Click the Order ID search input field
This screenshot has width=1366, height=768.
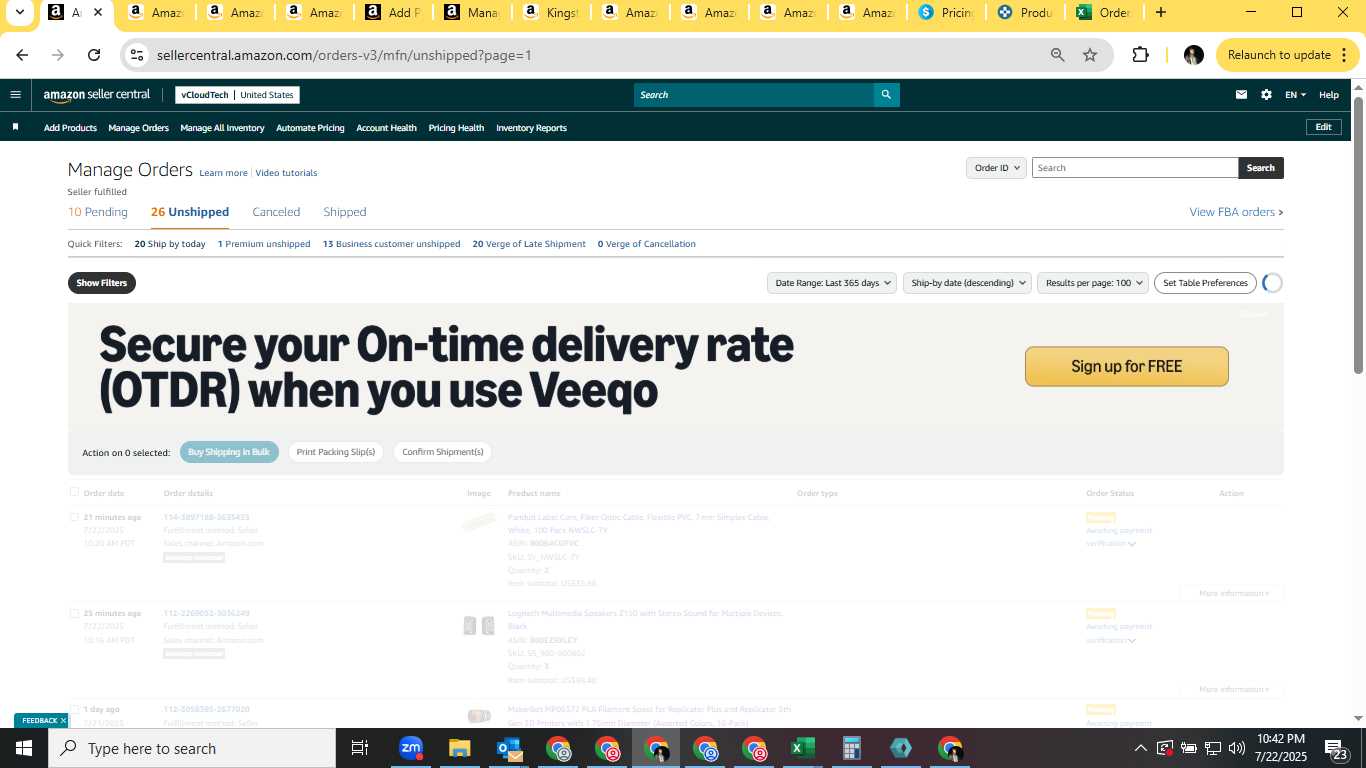1135,168
